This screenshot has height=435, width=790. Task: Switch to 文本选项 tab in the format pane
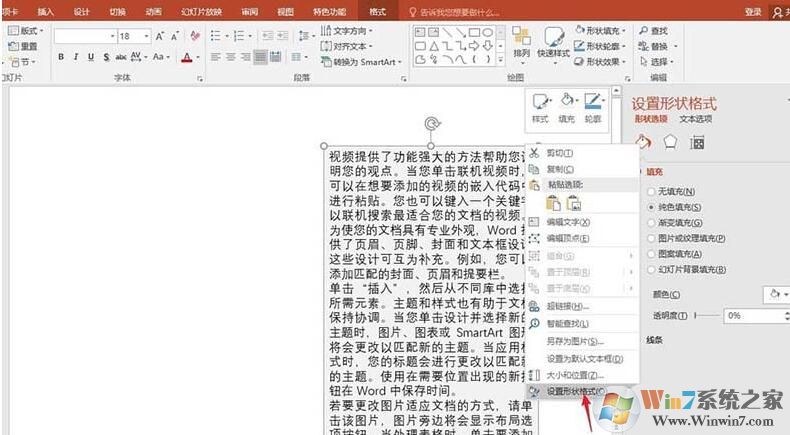[695, 119]
